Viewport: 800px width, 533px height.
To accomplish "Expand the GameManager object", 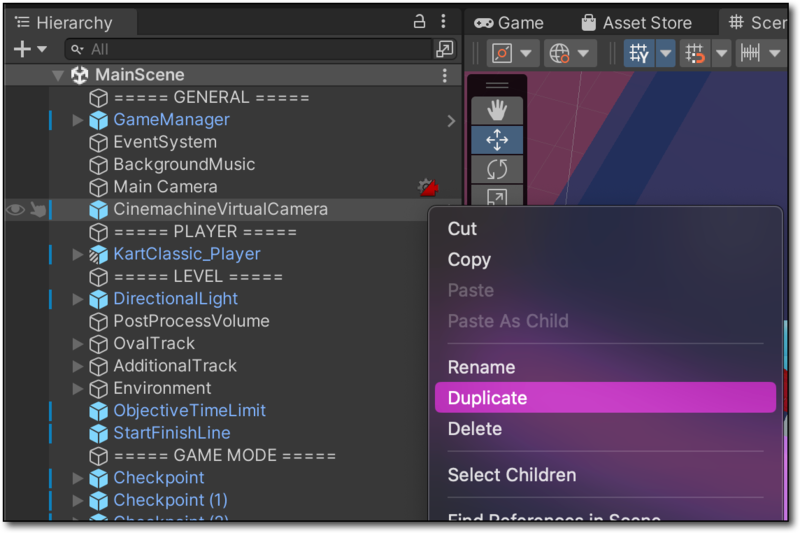I will click(78, 120).
